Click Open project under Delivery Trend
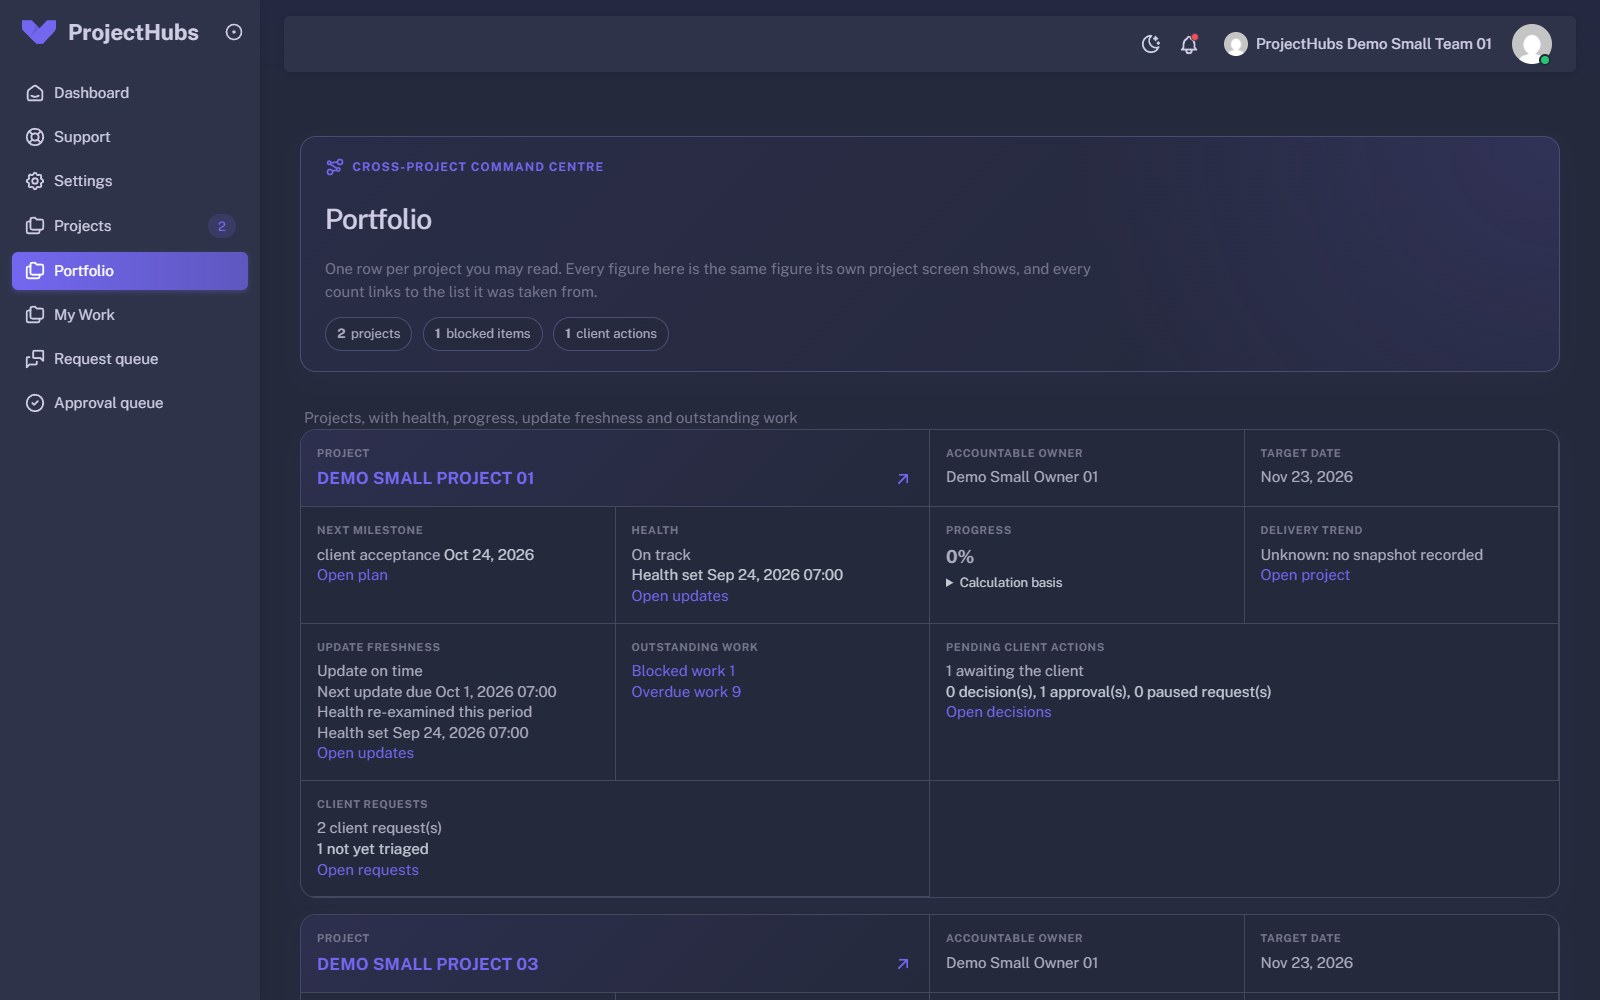Screen dimensions: 1600x1000 point(1305,575)
